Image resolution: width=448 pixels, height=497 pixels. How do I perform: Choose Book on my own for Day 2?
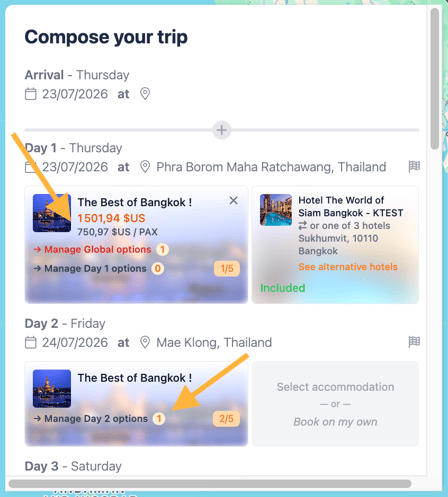pyautogui.click(x=335, y=422)
